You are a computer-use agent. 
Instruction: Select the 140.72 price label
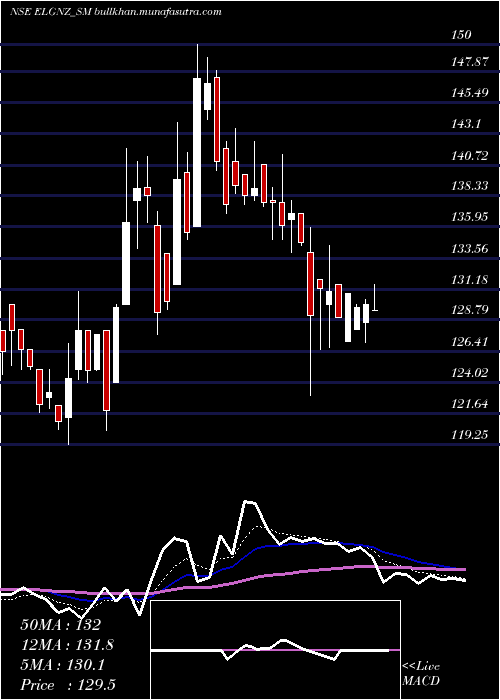click(x=471, y=155)
